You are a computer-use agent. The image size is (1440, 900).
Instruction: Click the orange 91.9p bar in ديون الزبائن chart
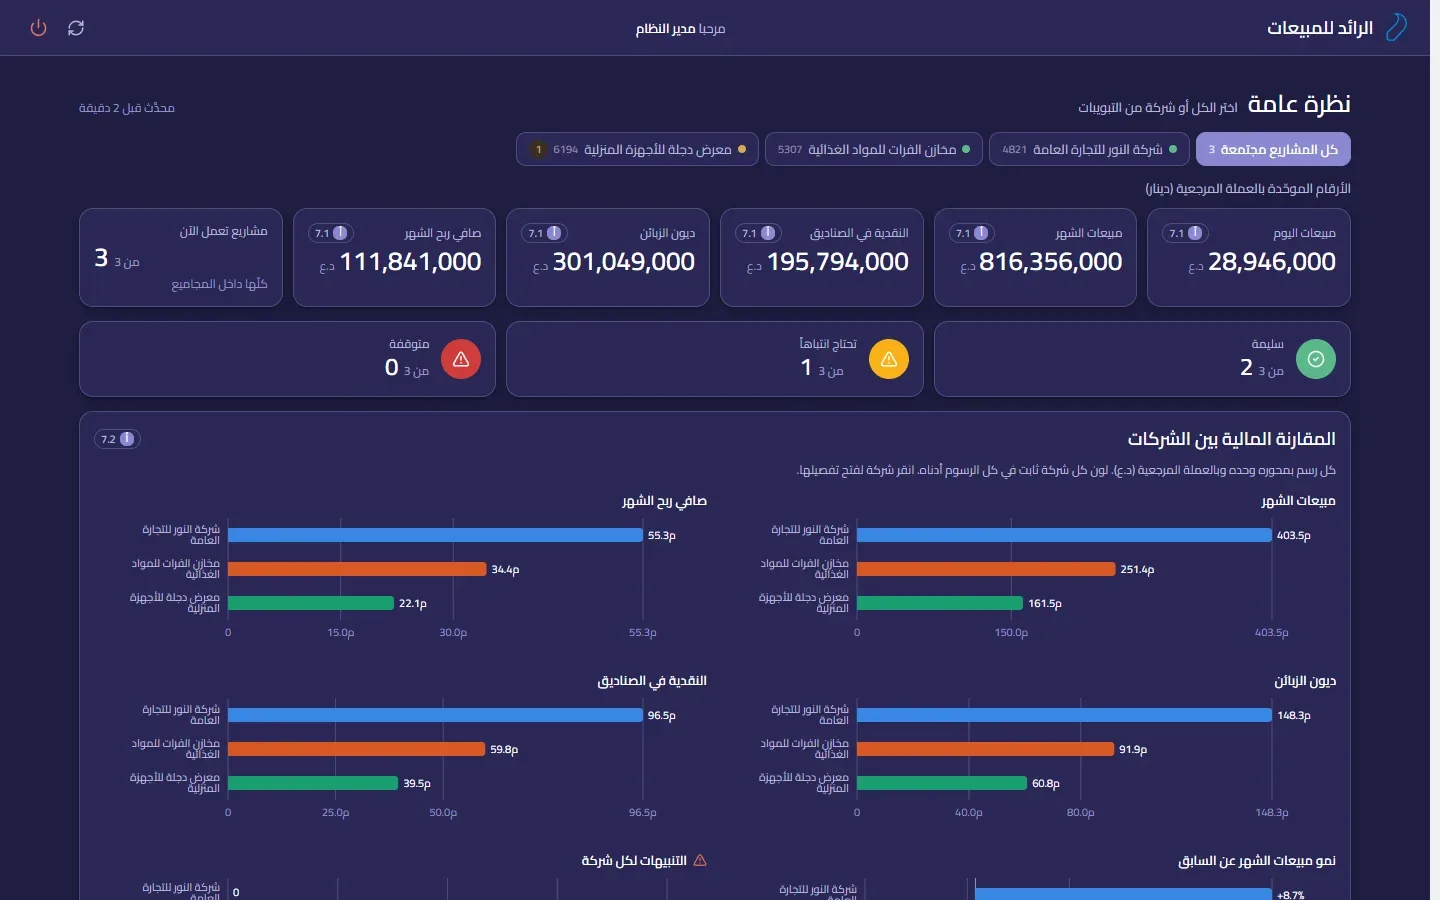pyautogui.click(x=985, y=749)
